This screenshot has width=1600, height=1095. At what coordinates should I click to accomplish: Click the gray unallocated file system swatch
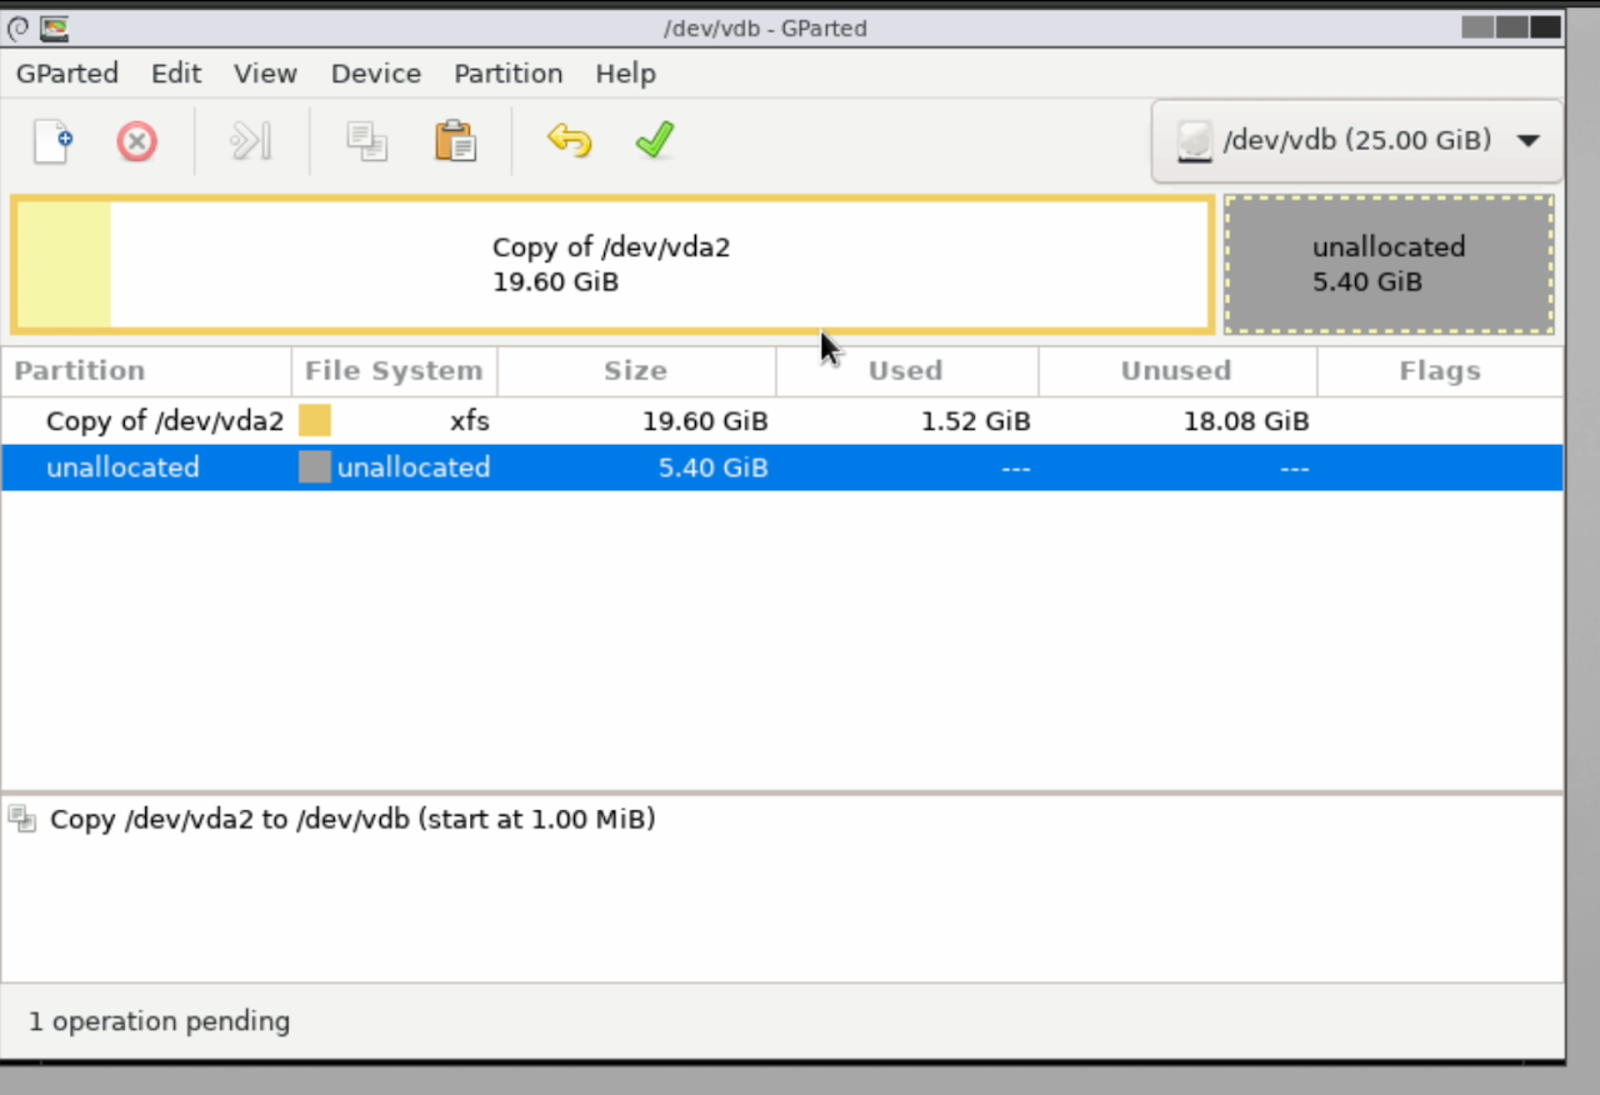(x=315, y=467)
